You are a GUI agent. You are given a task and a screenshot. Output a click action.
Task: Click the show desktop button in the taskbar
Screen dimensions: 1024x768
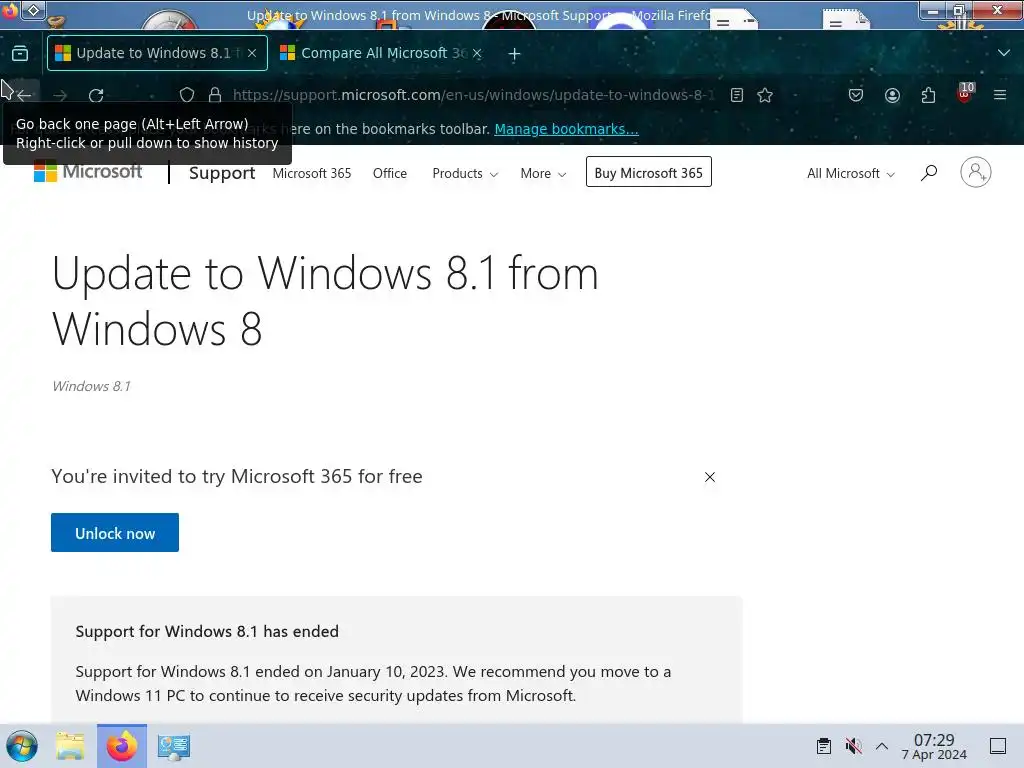tap(998, 746)
